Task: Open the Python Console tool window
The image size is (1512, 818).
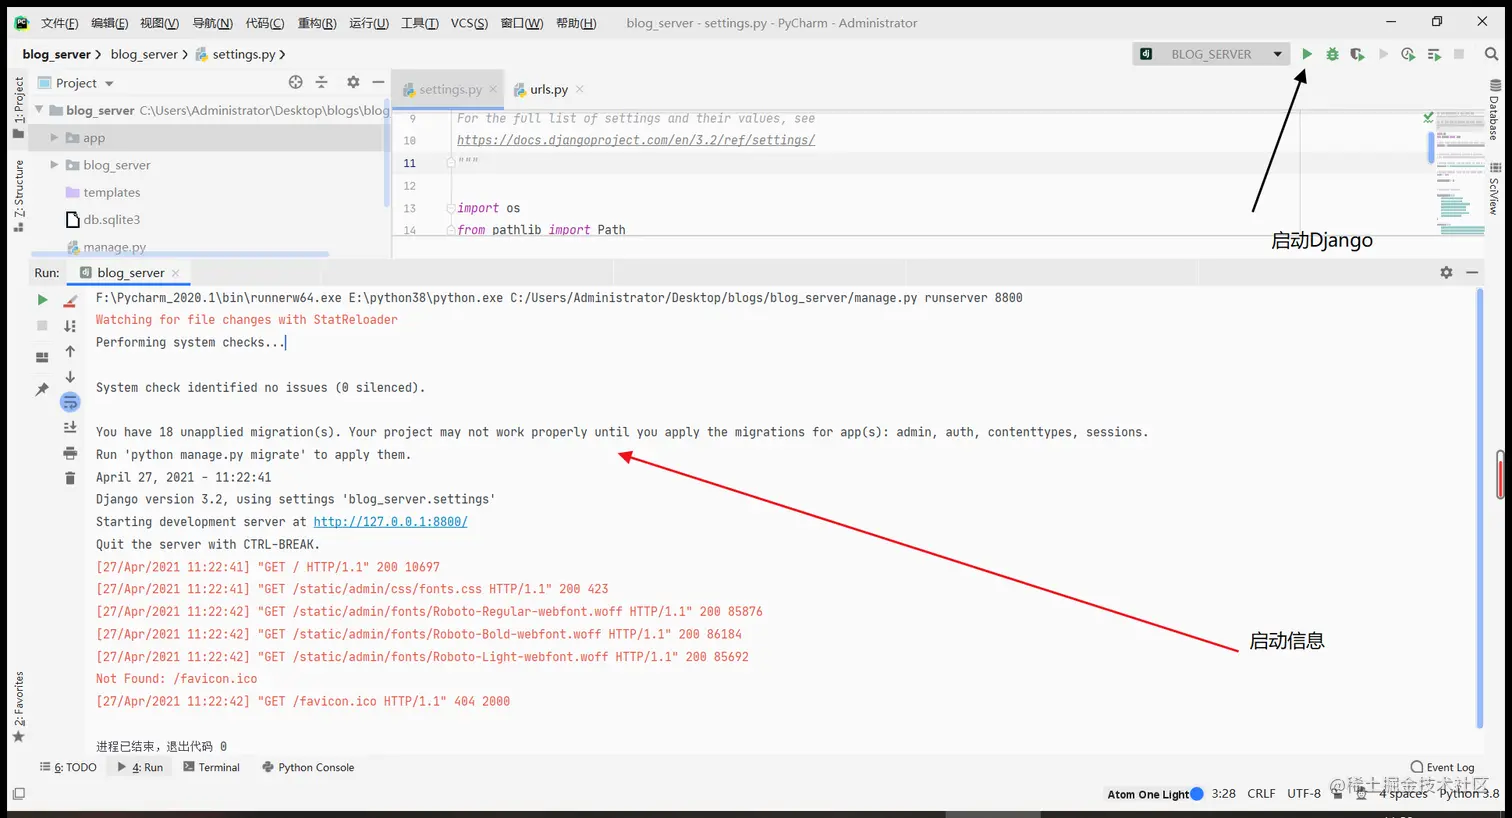Action: [x=308, y=767]
